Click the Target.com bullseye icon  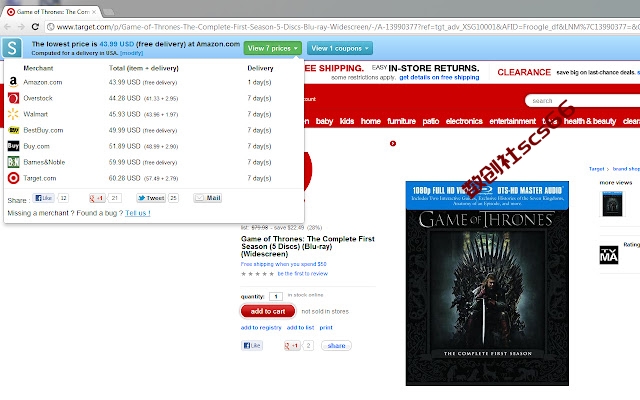tap(13, 178)
